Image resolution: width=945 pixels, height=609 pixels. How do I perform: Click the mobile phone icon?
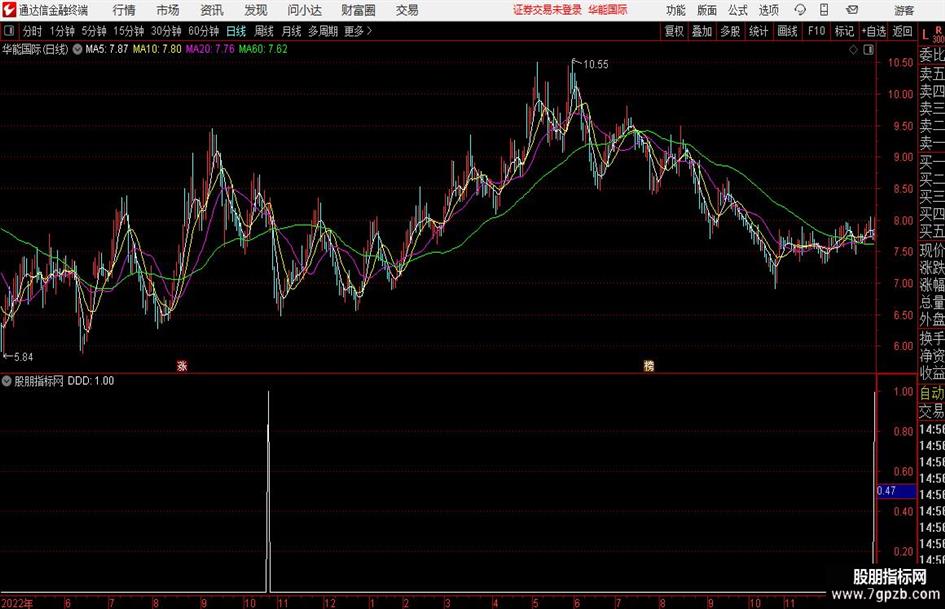(x=824, y=10)
